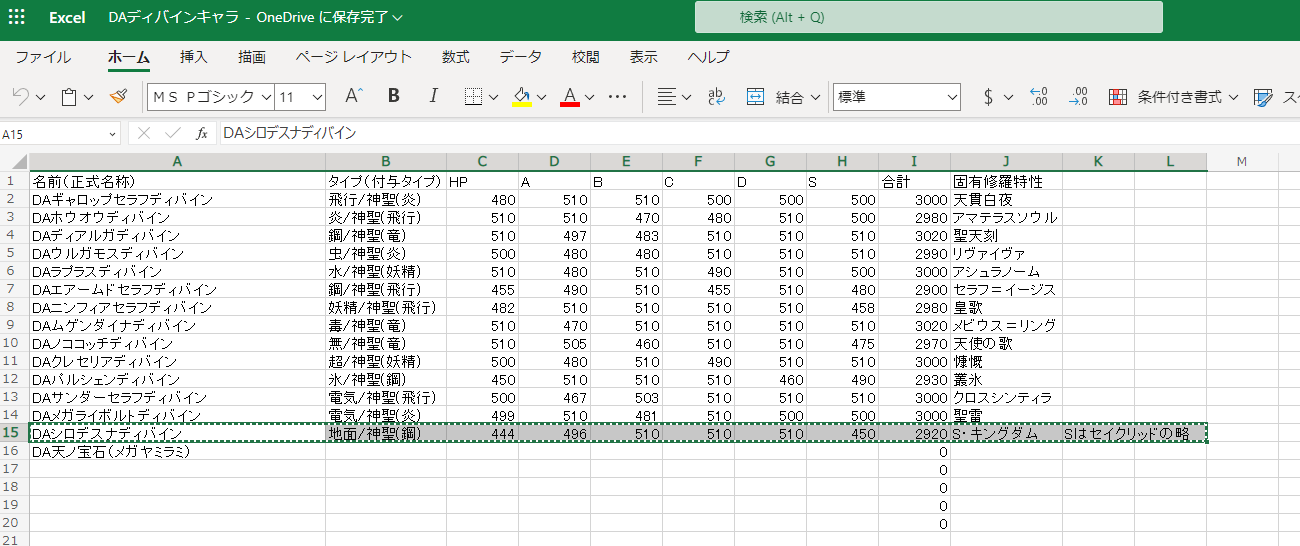Click the currency format dollar icon
1300x546 pixels.
click(988, 97)
